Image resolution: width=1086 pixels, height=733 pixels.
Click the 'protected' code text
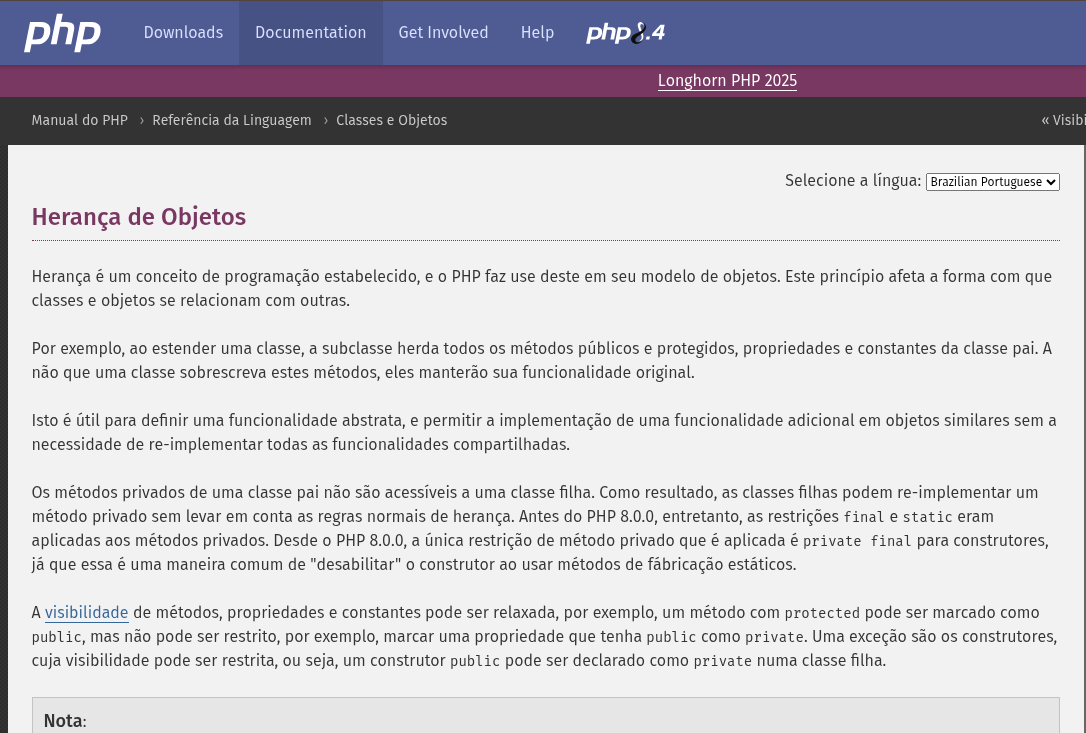pyautogui.click(x=821, y=613)
